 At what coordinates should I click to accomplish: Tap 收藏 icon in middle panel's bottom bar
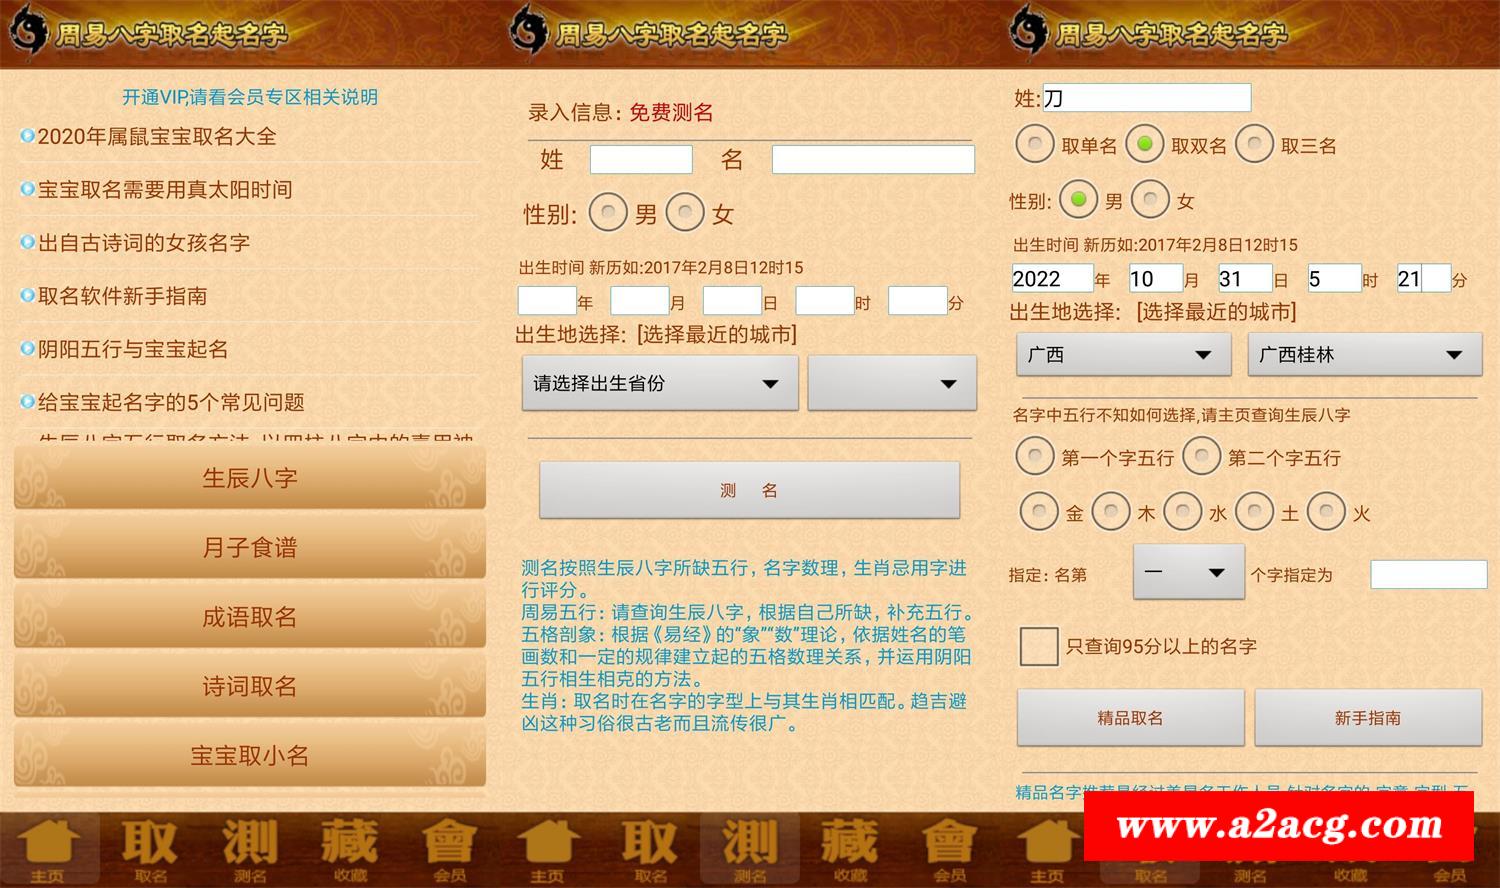[x=850, y=849]
